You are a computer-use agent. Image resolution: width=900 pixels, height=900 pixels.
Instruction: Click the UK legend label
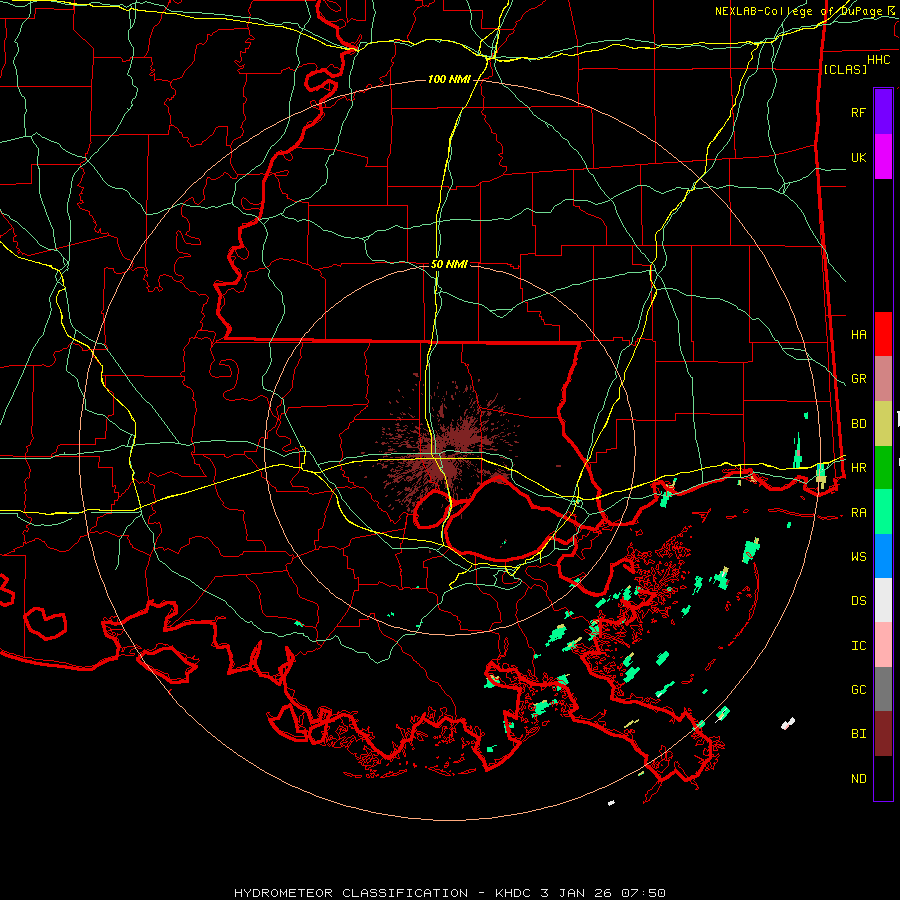[x=858, y=157]
